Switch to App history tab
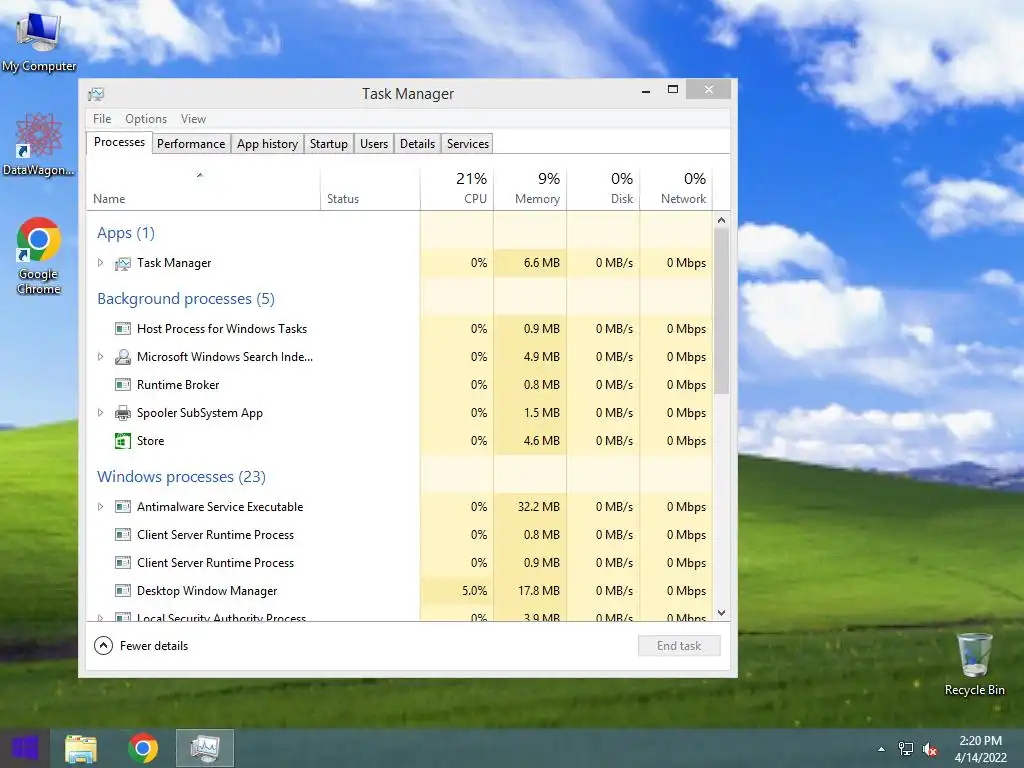Screen dimensions: 1024x768 (267, 144)
